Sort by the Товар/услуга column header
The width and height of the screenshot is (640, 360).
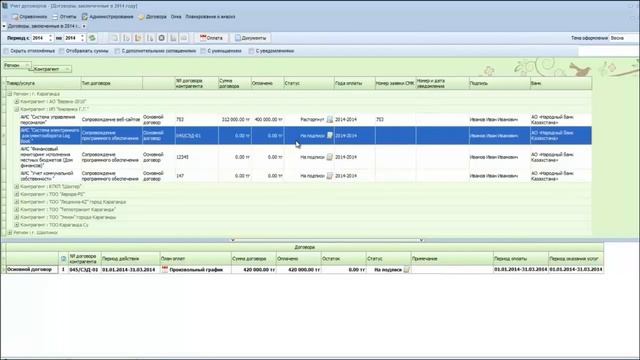(43, 83)
